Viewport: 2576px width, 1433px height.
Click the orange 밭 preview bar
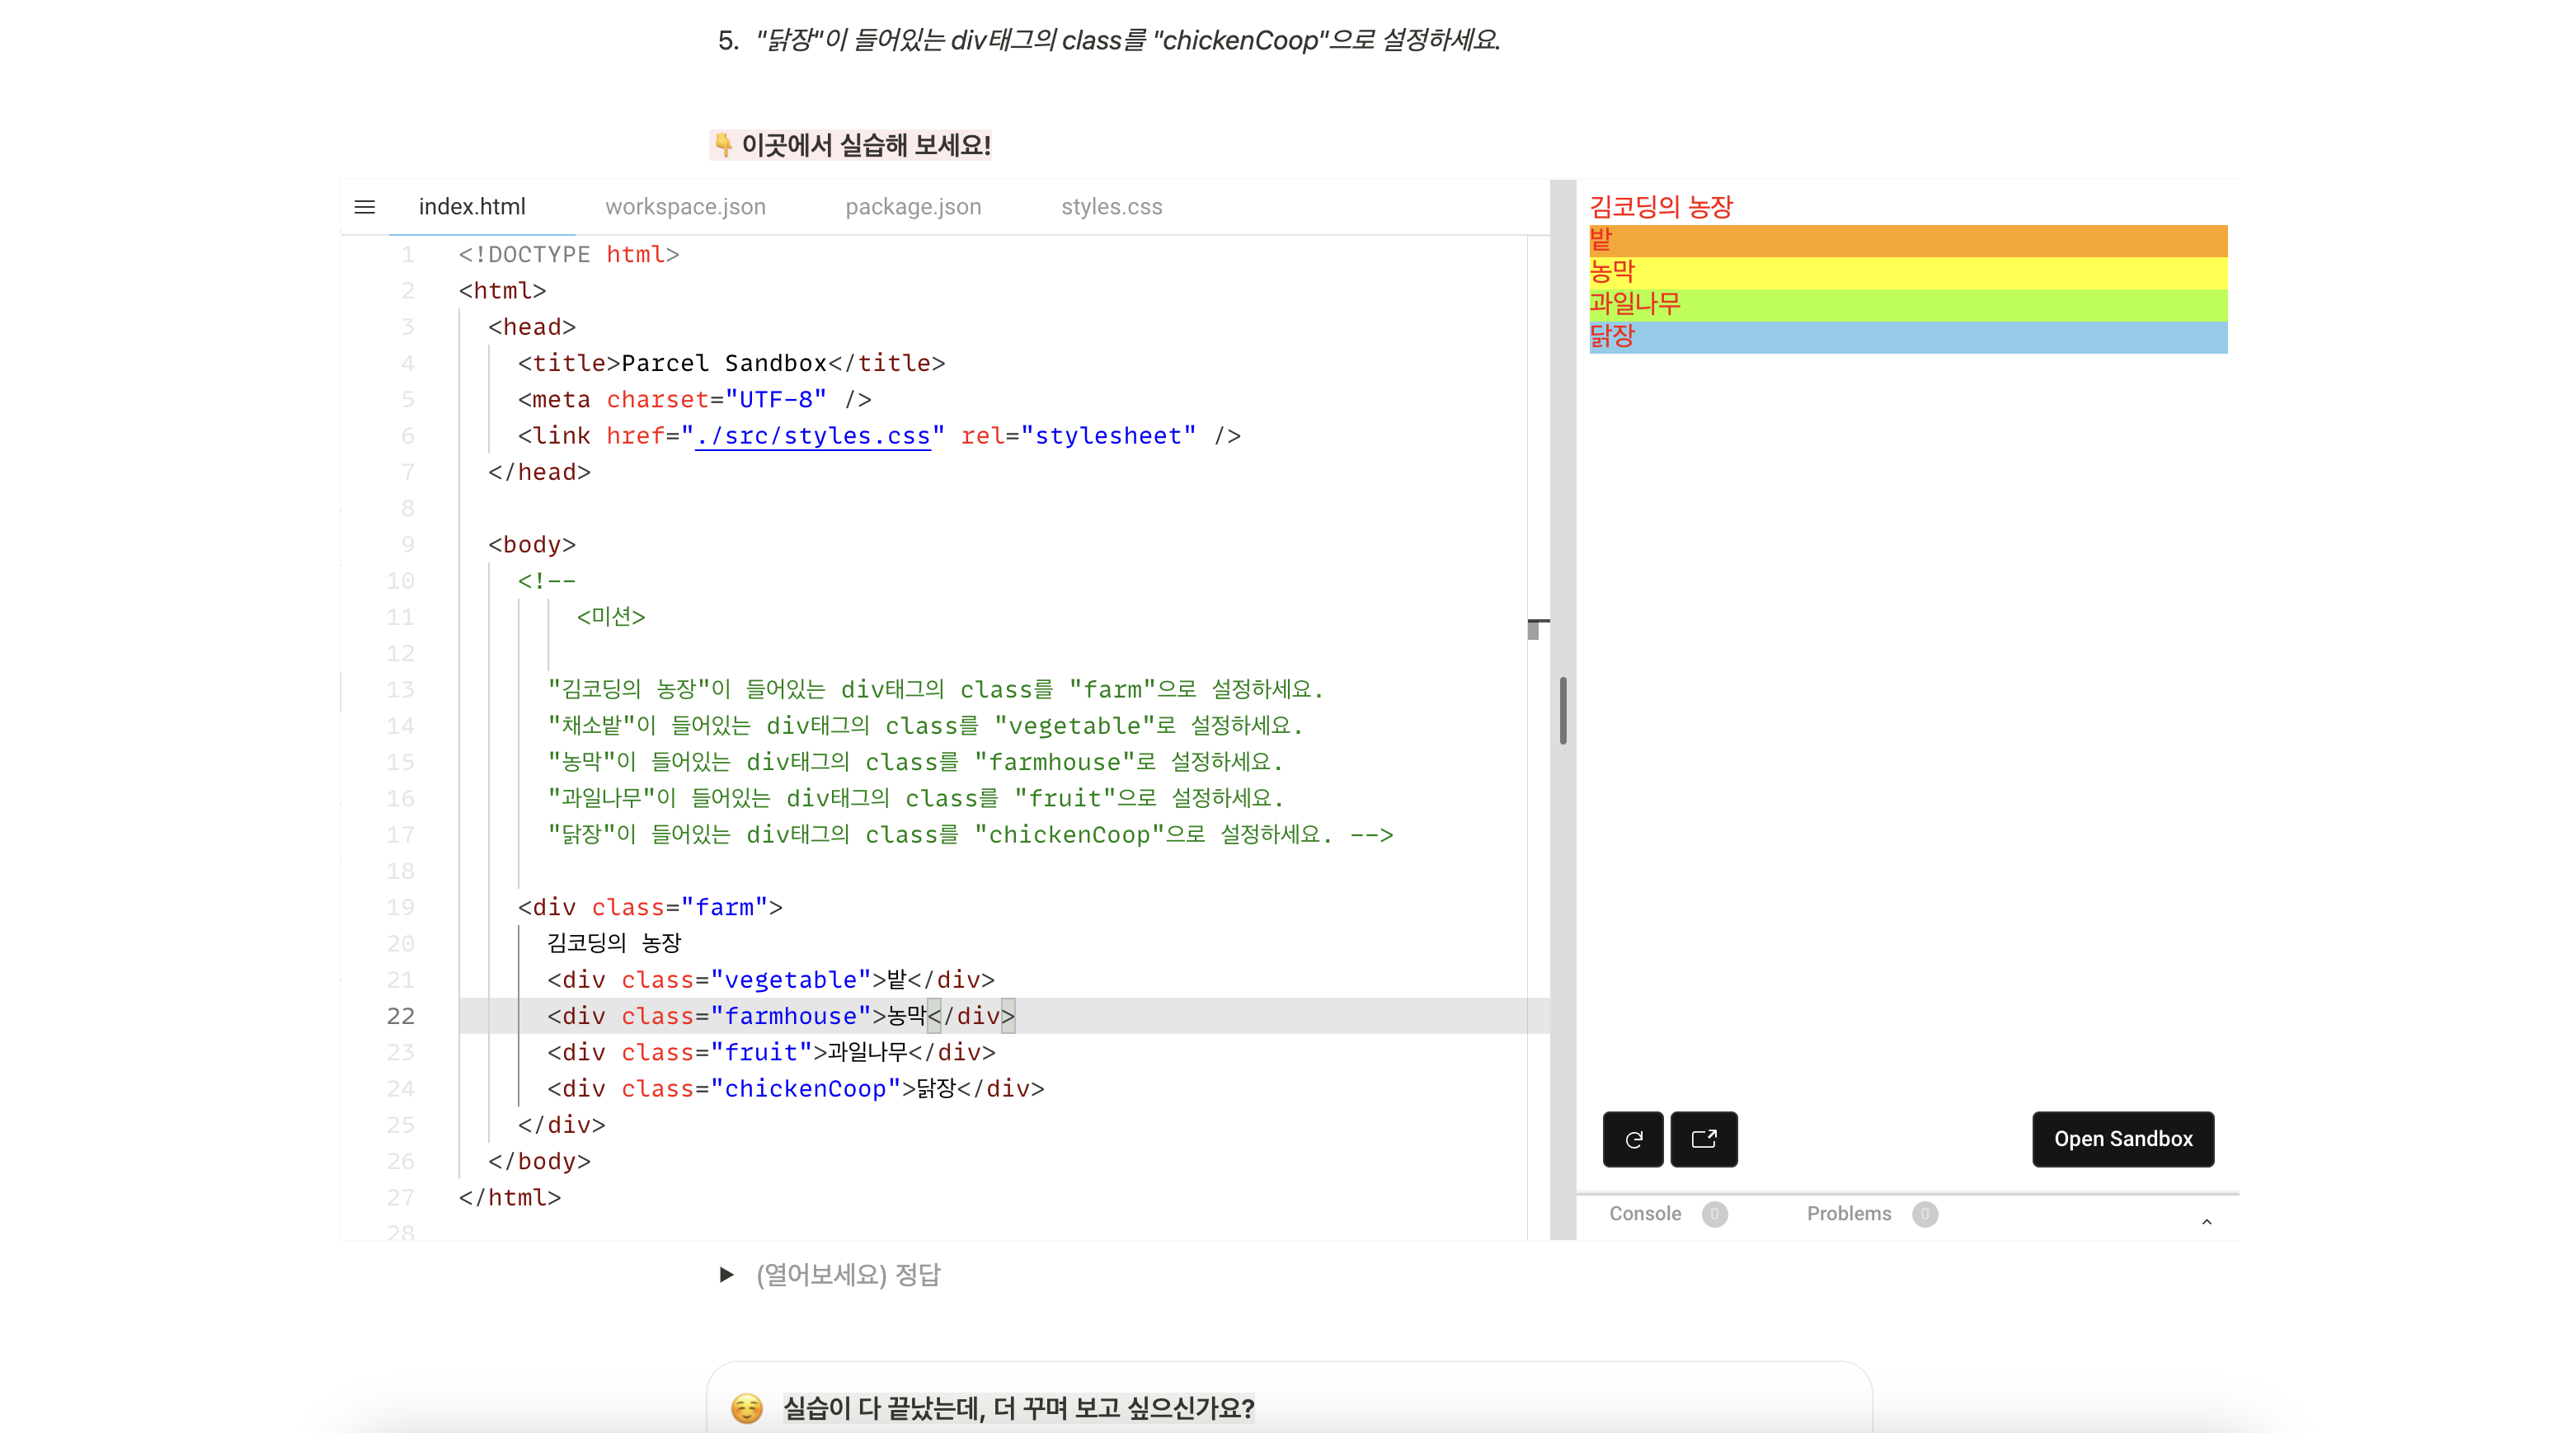1908,240
